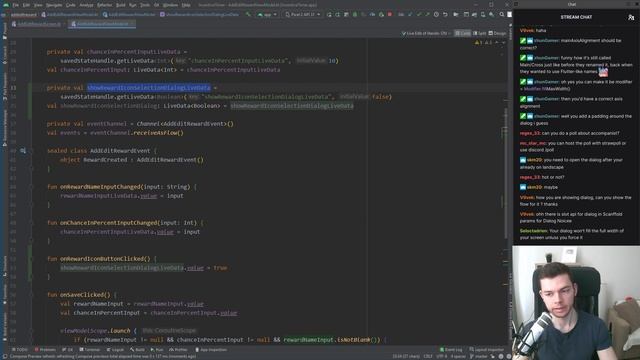Image resolution: width=640 pixels, height=360 pixels.
Task: Open the Live Edit of literals dropdown
Action: point(426,33)
